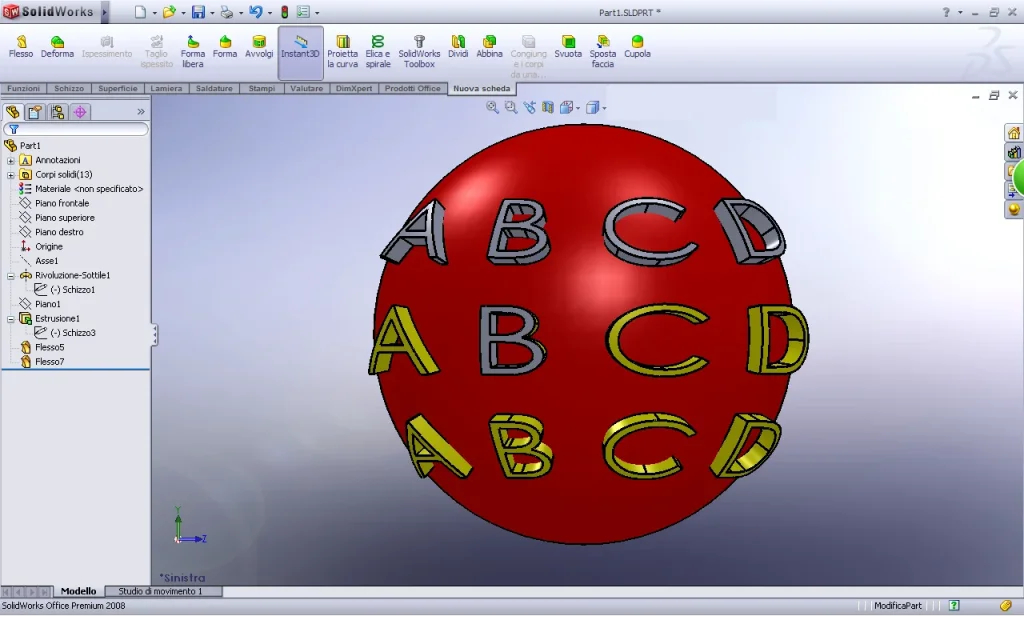Open the DimXpert tab

pos(353,88)
